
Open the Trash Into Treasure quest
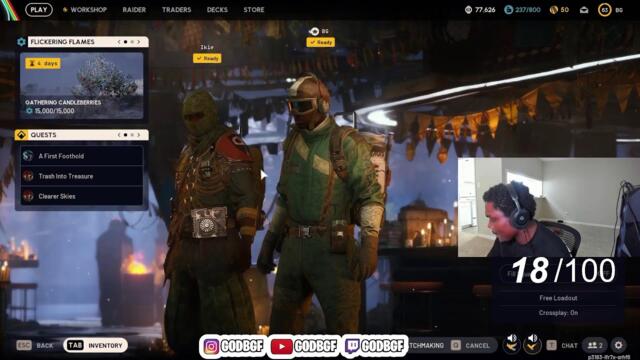82,176
